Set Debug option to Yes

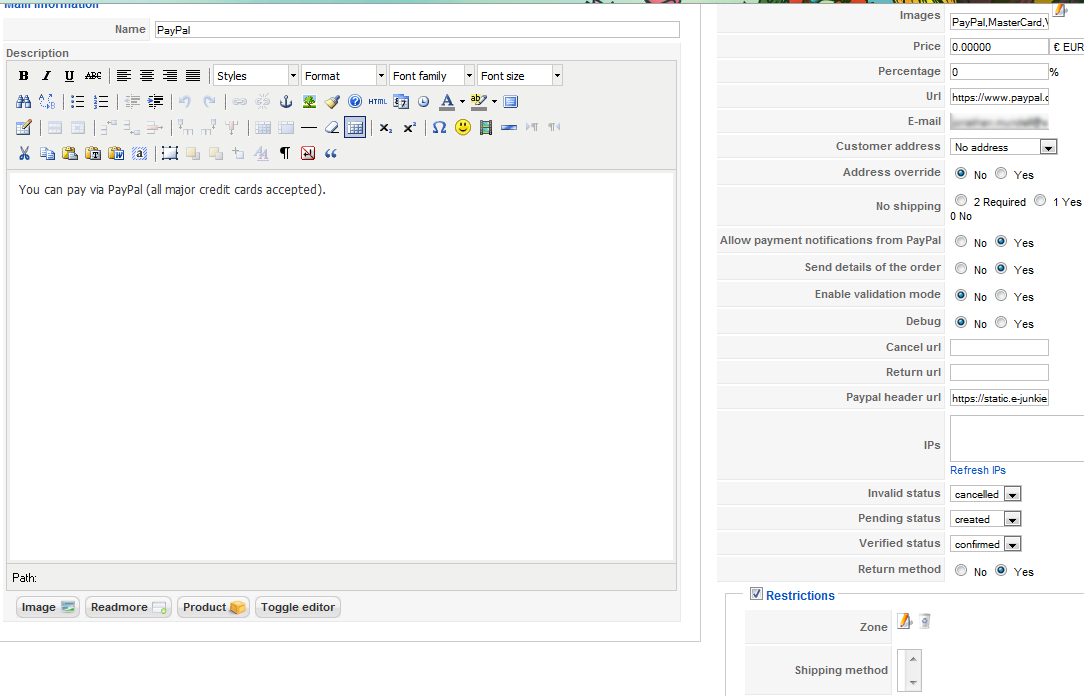pyautogui.click(x=1001, y=322)
